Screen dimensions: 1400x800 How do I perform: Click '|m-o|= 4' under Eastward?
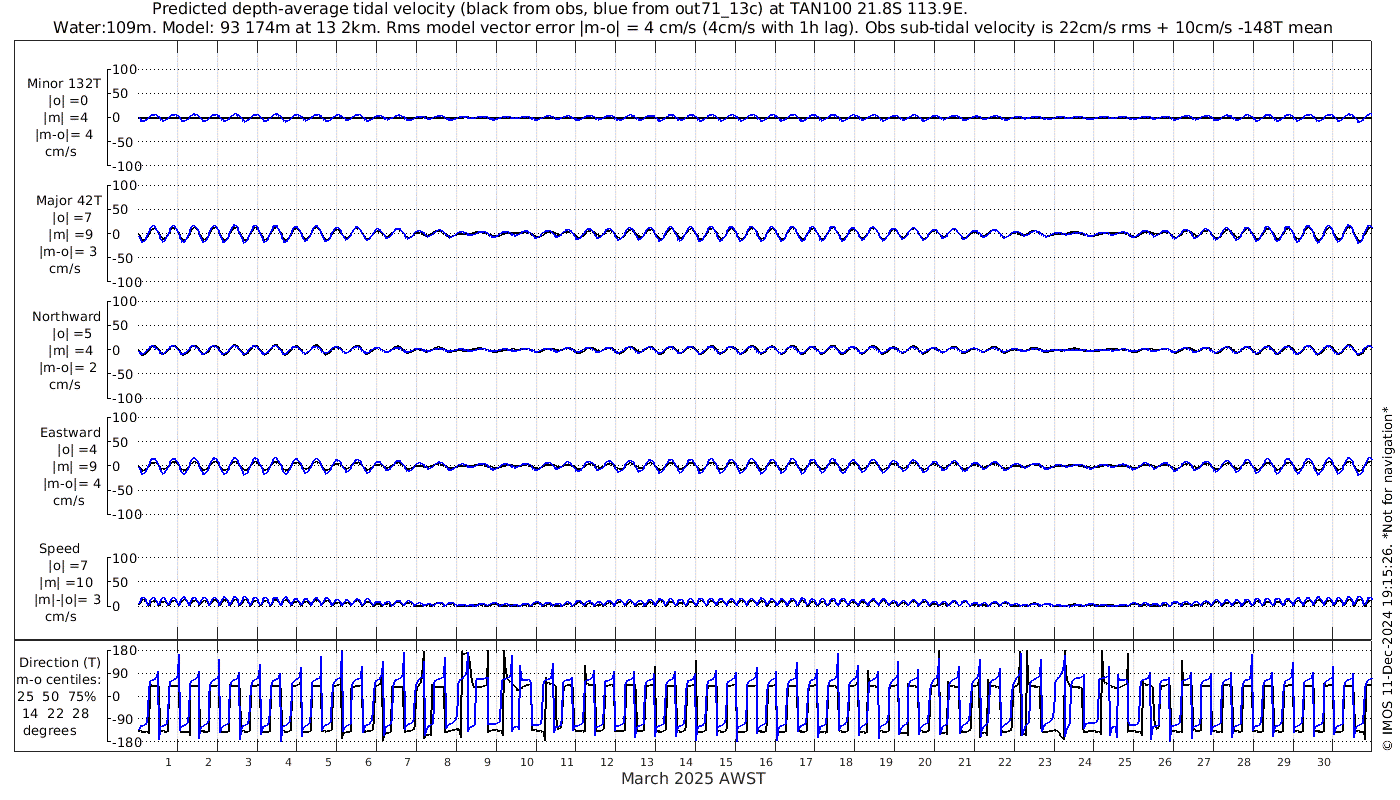pyautogui.click(x=72, y=484)
